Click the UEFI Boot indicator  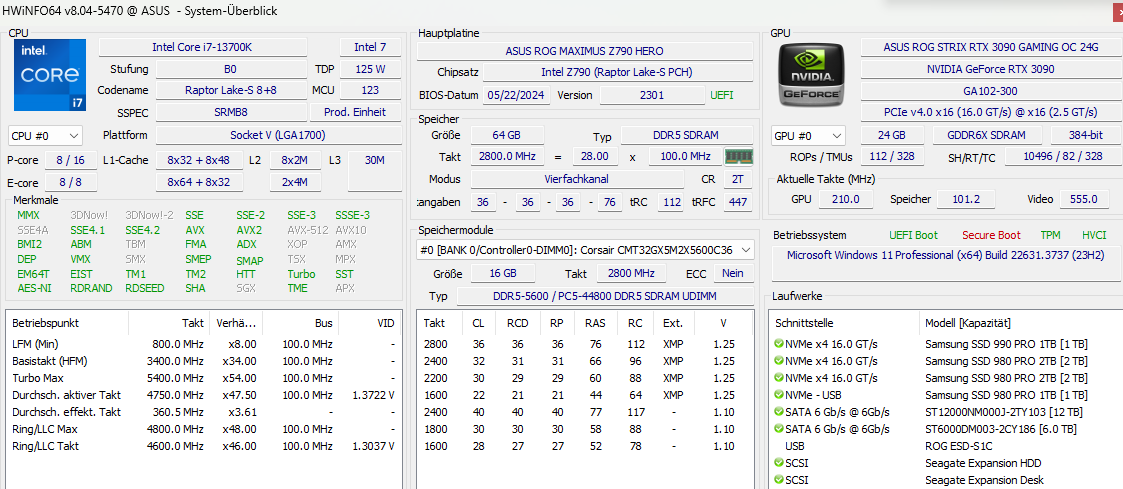coord(913,235)
